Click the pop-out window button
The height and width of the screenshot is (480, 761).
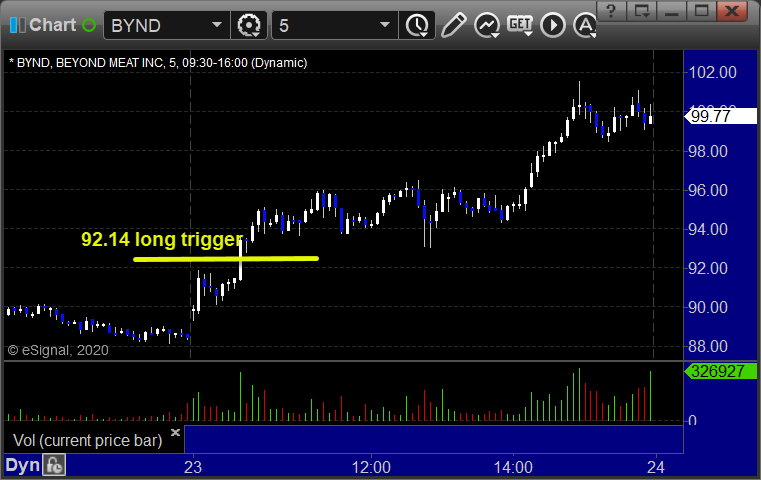pyautogui.click(x=642, y=11)
